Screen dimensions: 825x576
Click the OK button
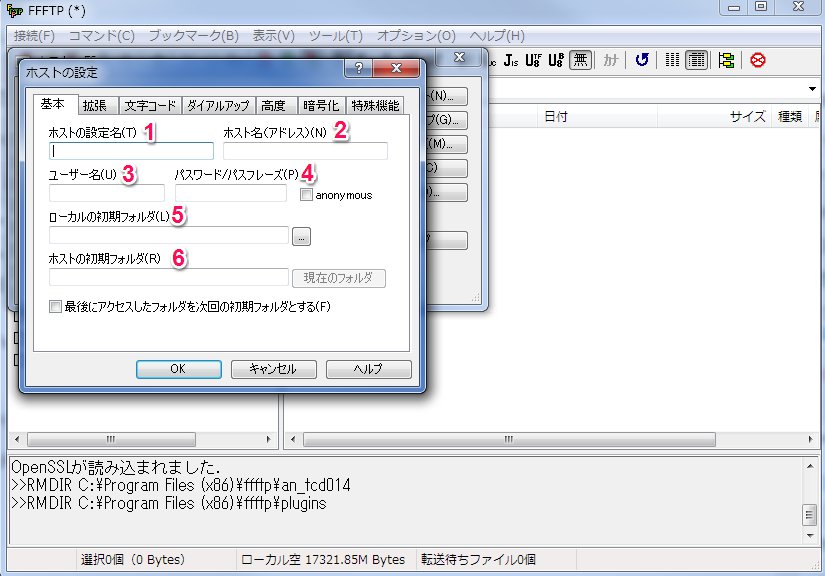click(178, 369)
